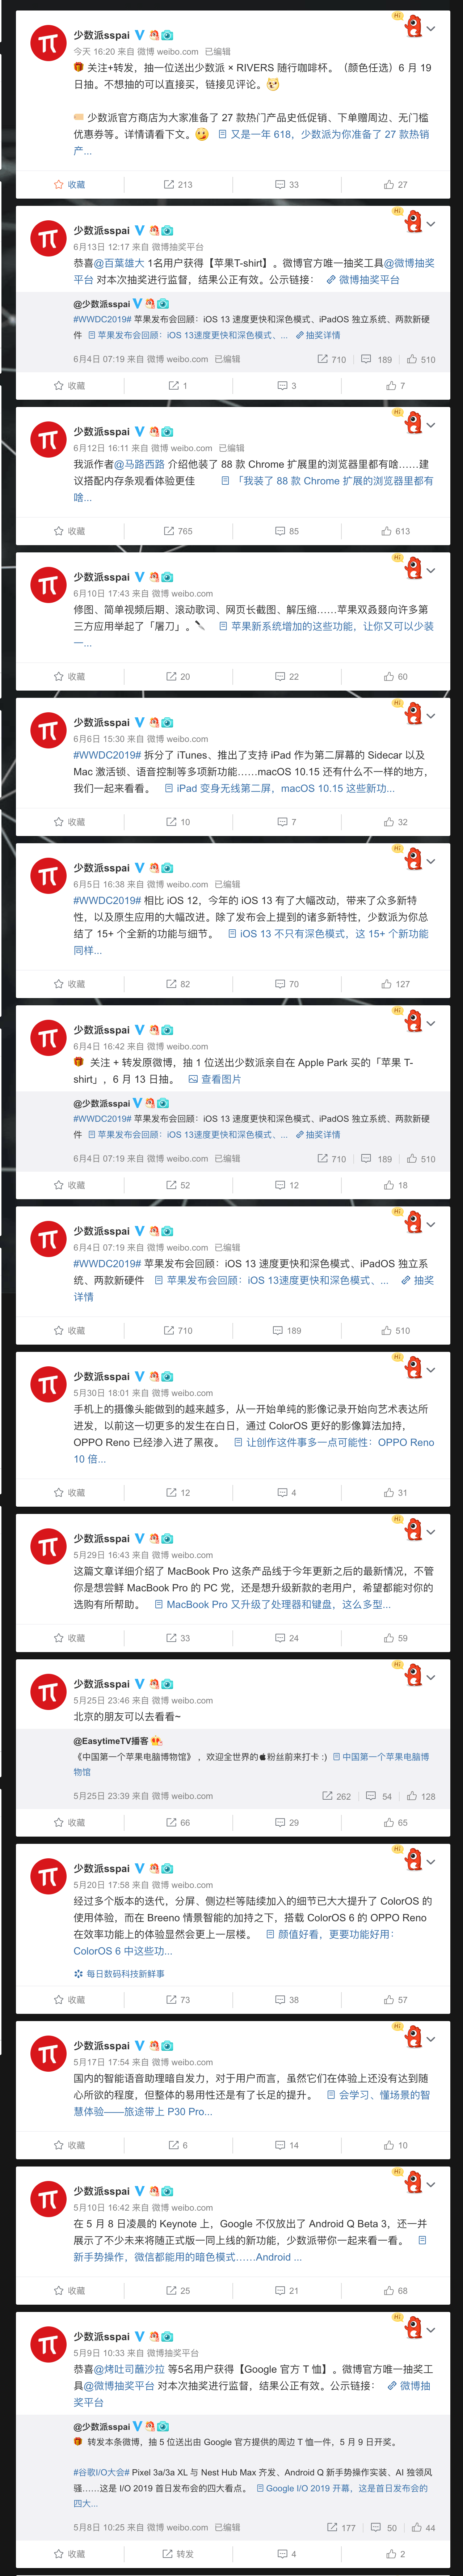Viewport: 463px width, 2576px height.
Task: Toggle 收藏 star on the top 今天 16:20 post
Action: pyautogui.click(x=69, y=185)
